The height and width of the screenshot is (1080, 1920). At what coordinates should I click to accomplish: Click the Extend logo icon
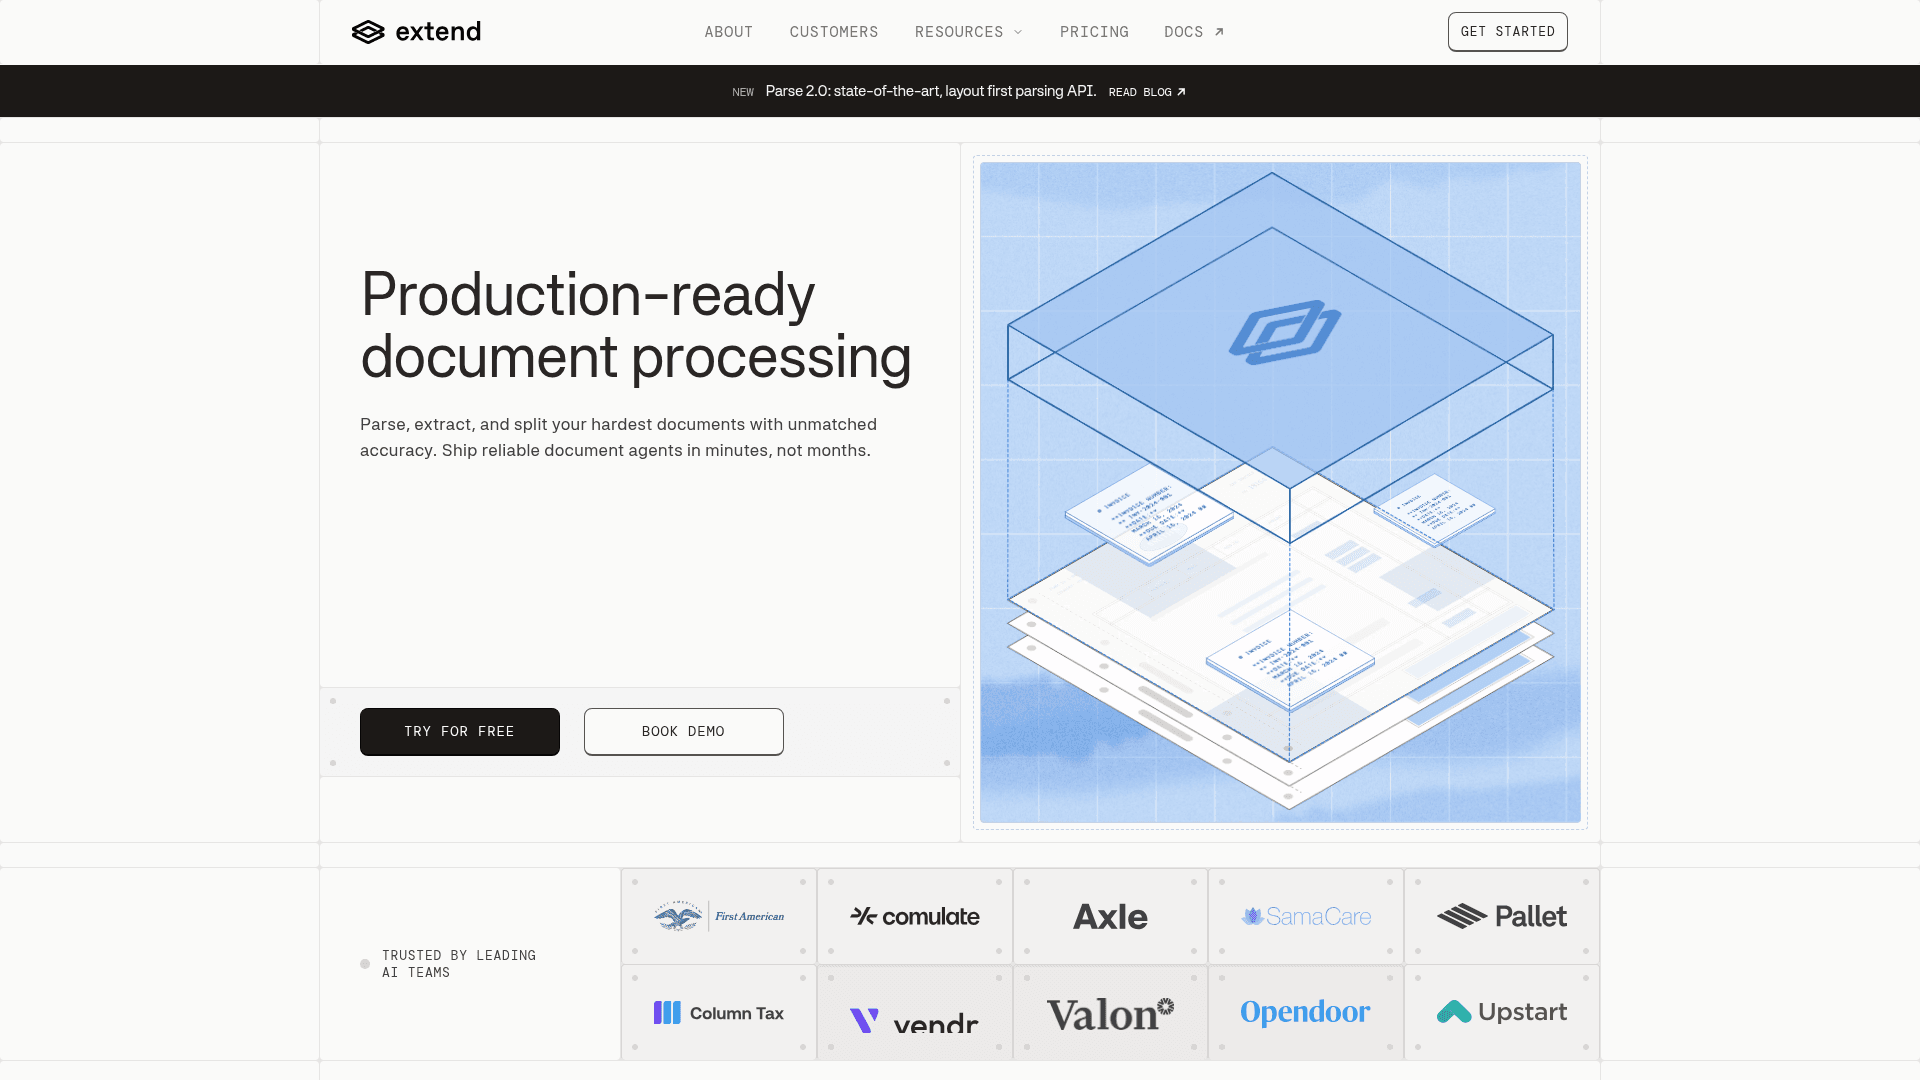pos(368,32)
